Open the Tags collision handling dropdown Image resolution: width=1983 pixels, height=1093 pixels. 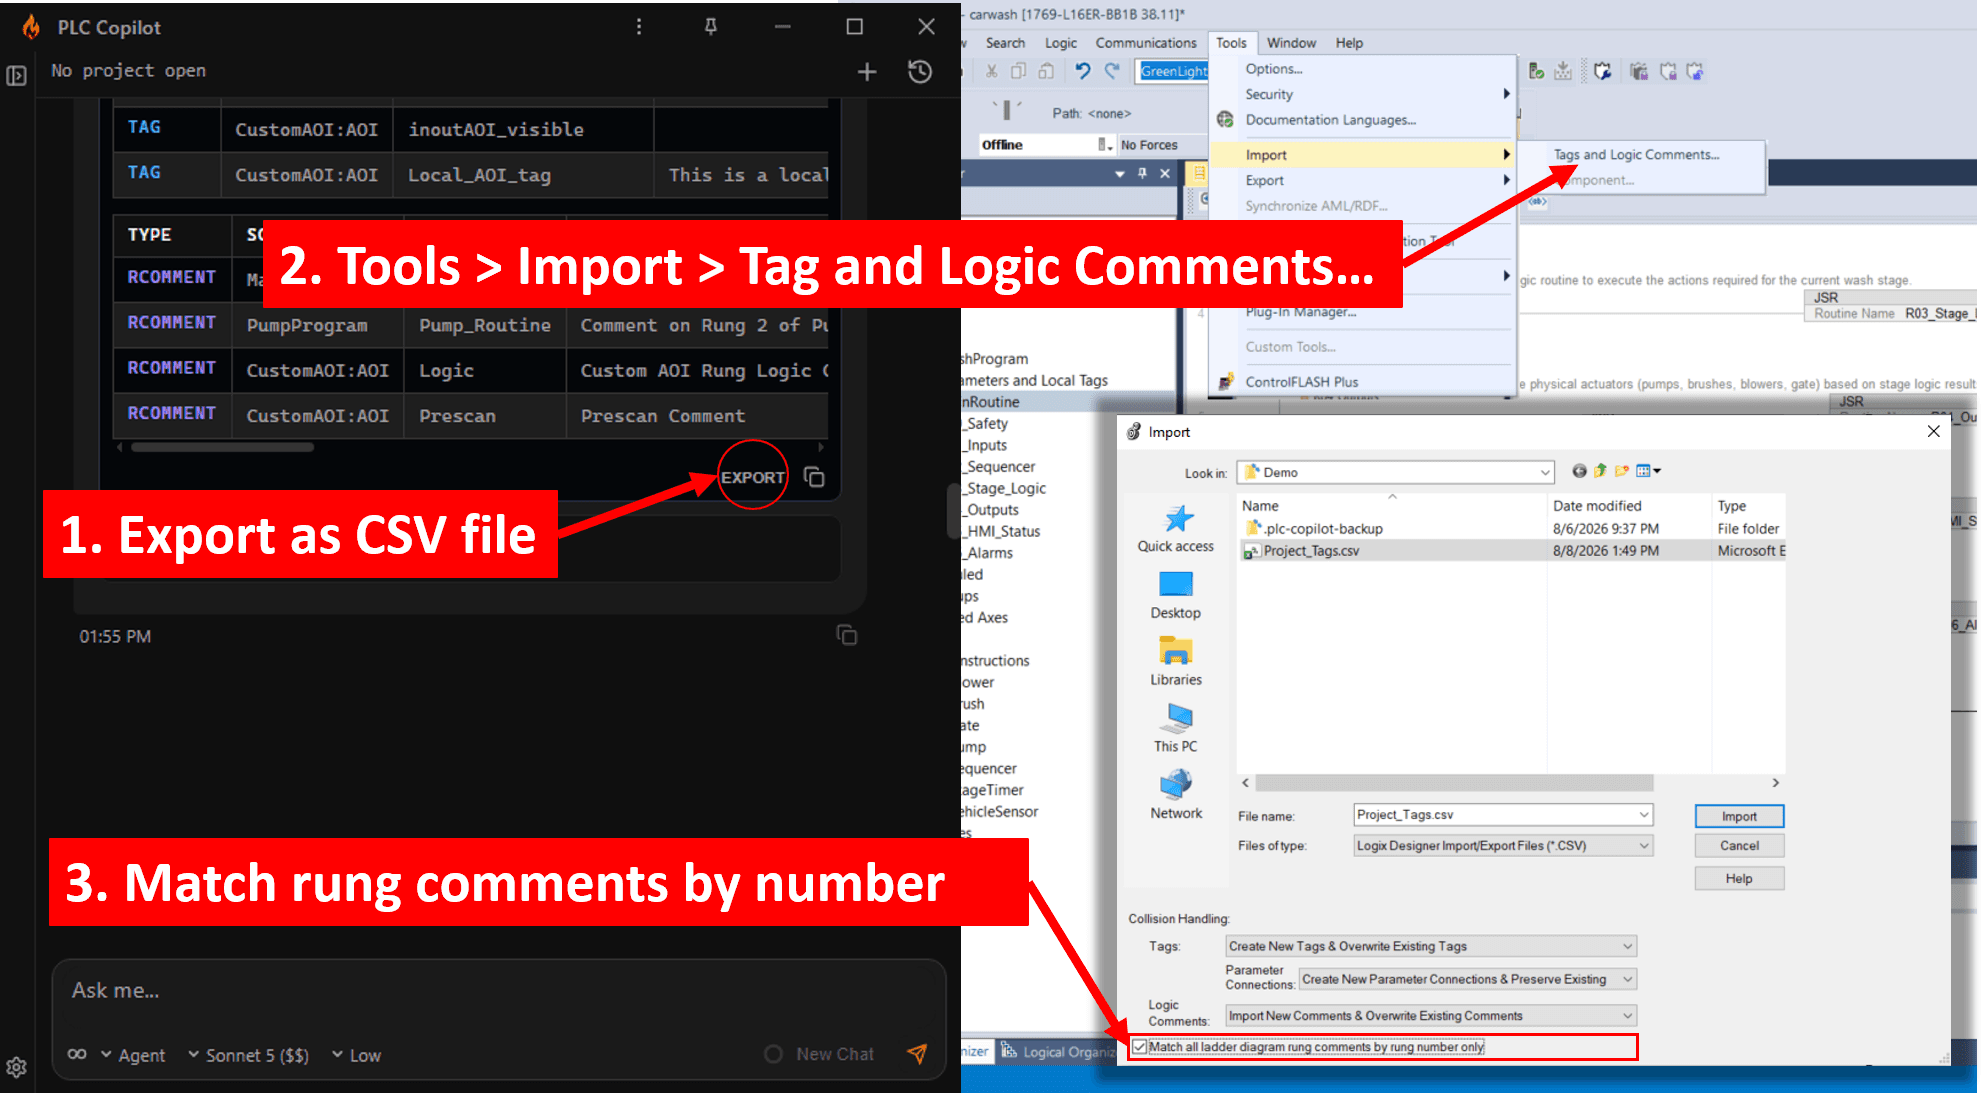coord(1431,946)
